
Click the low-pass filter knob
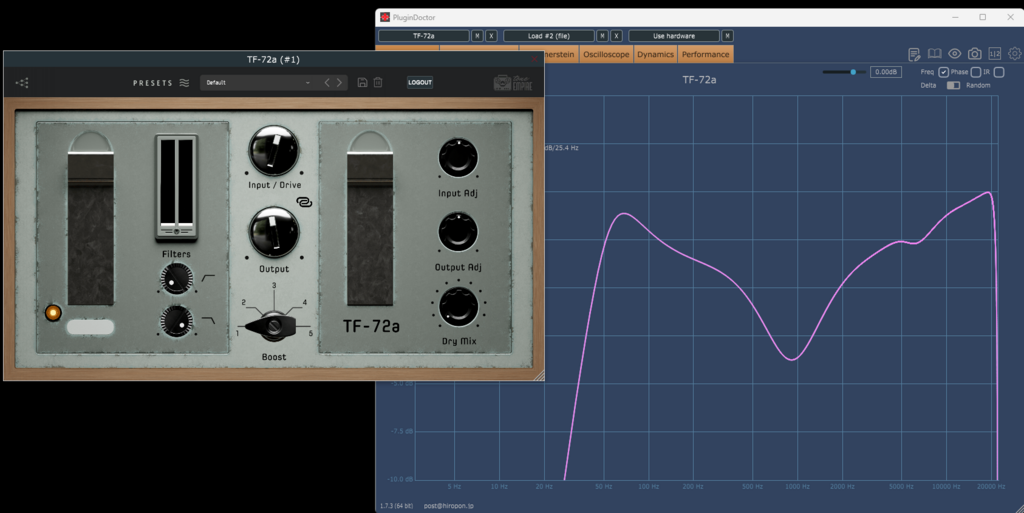(x=176, y=321)
